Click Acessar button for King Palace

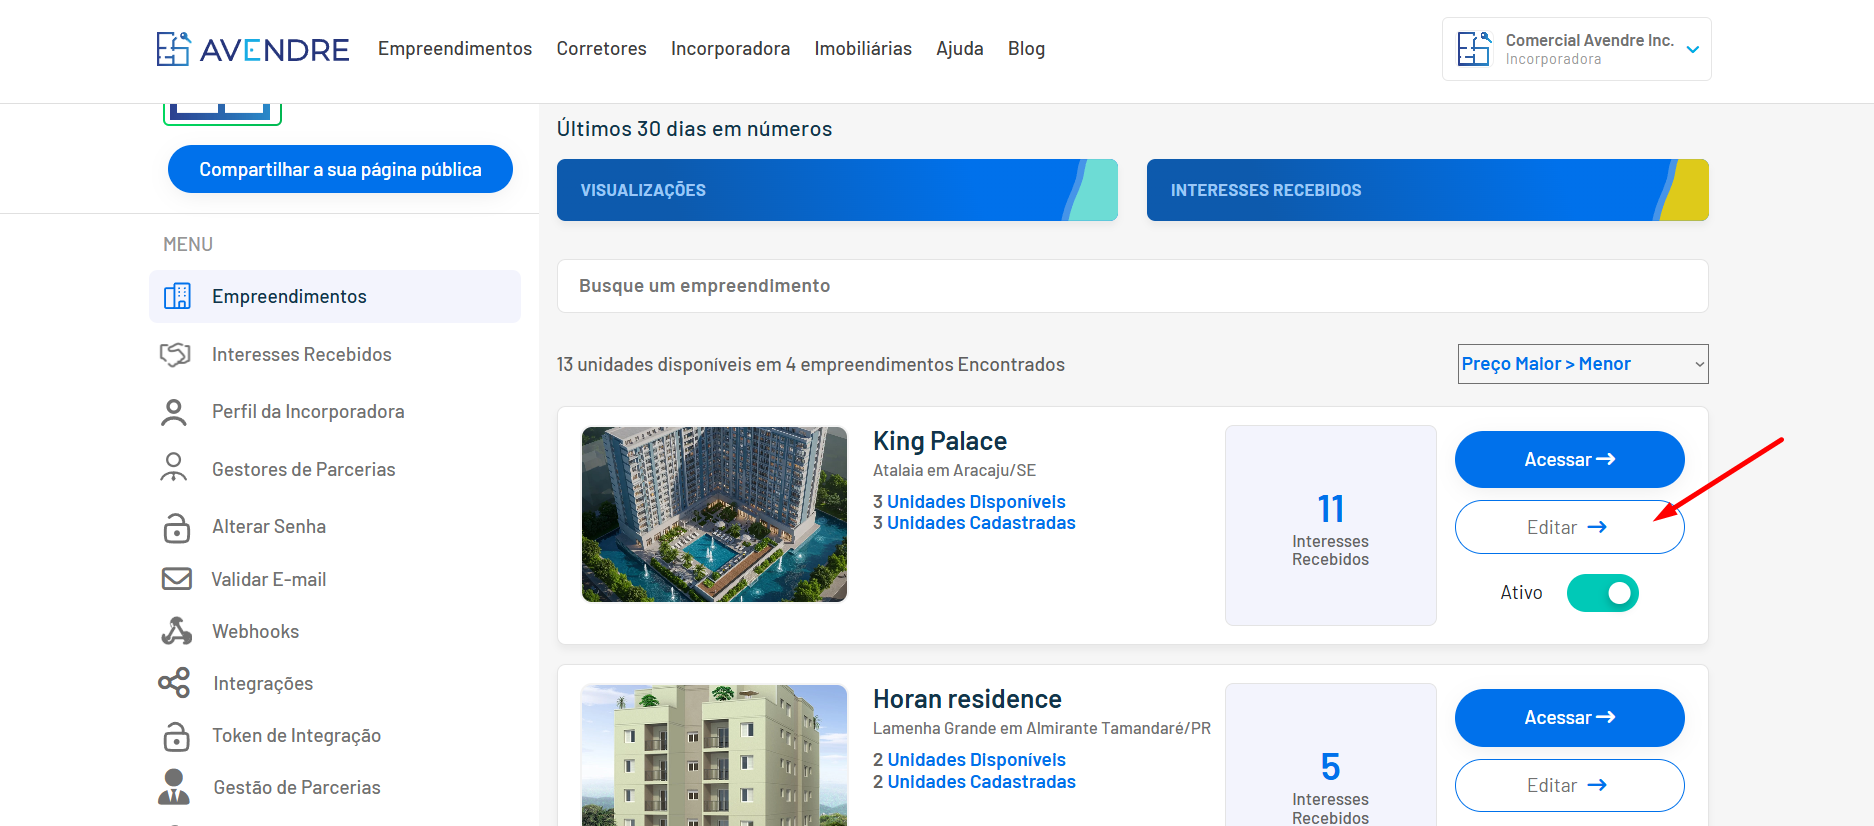(x=1569, y=460)
